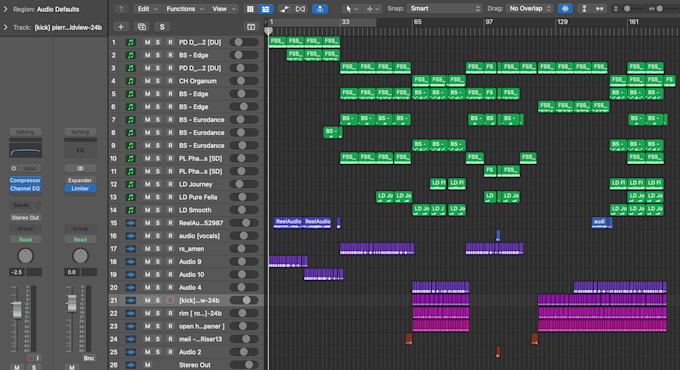Viewport: 680px width, 370px height.
Task: Click the waveform zoom blue icon
Action: [565, 9]
